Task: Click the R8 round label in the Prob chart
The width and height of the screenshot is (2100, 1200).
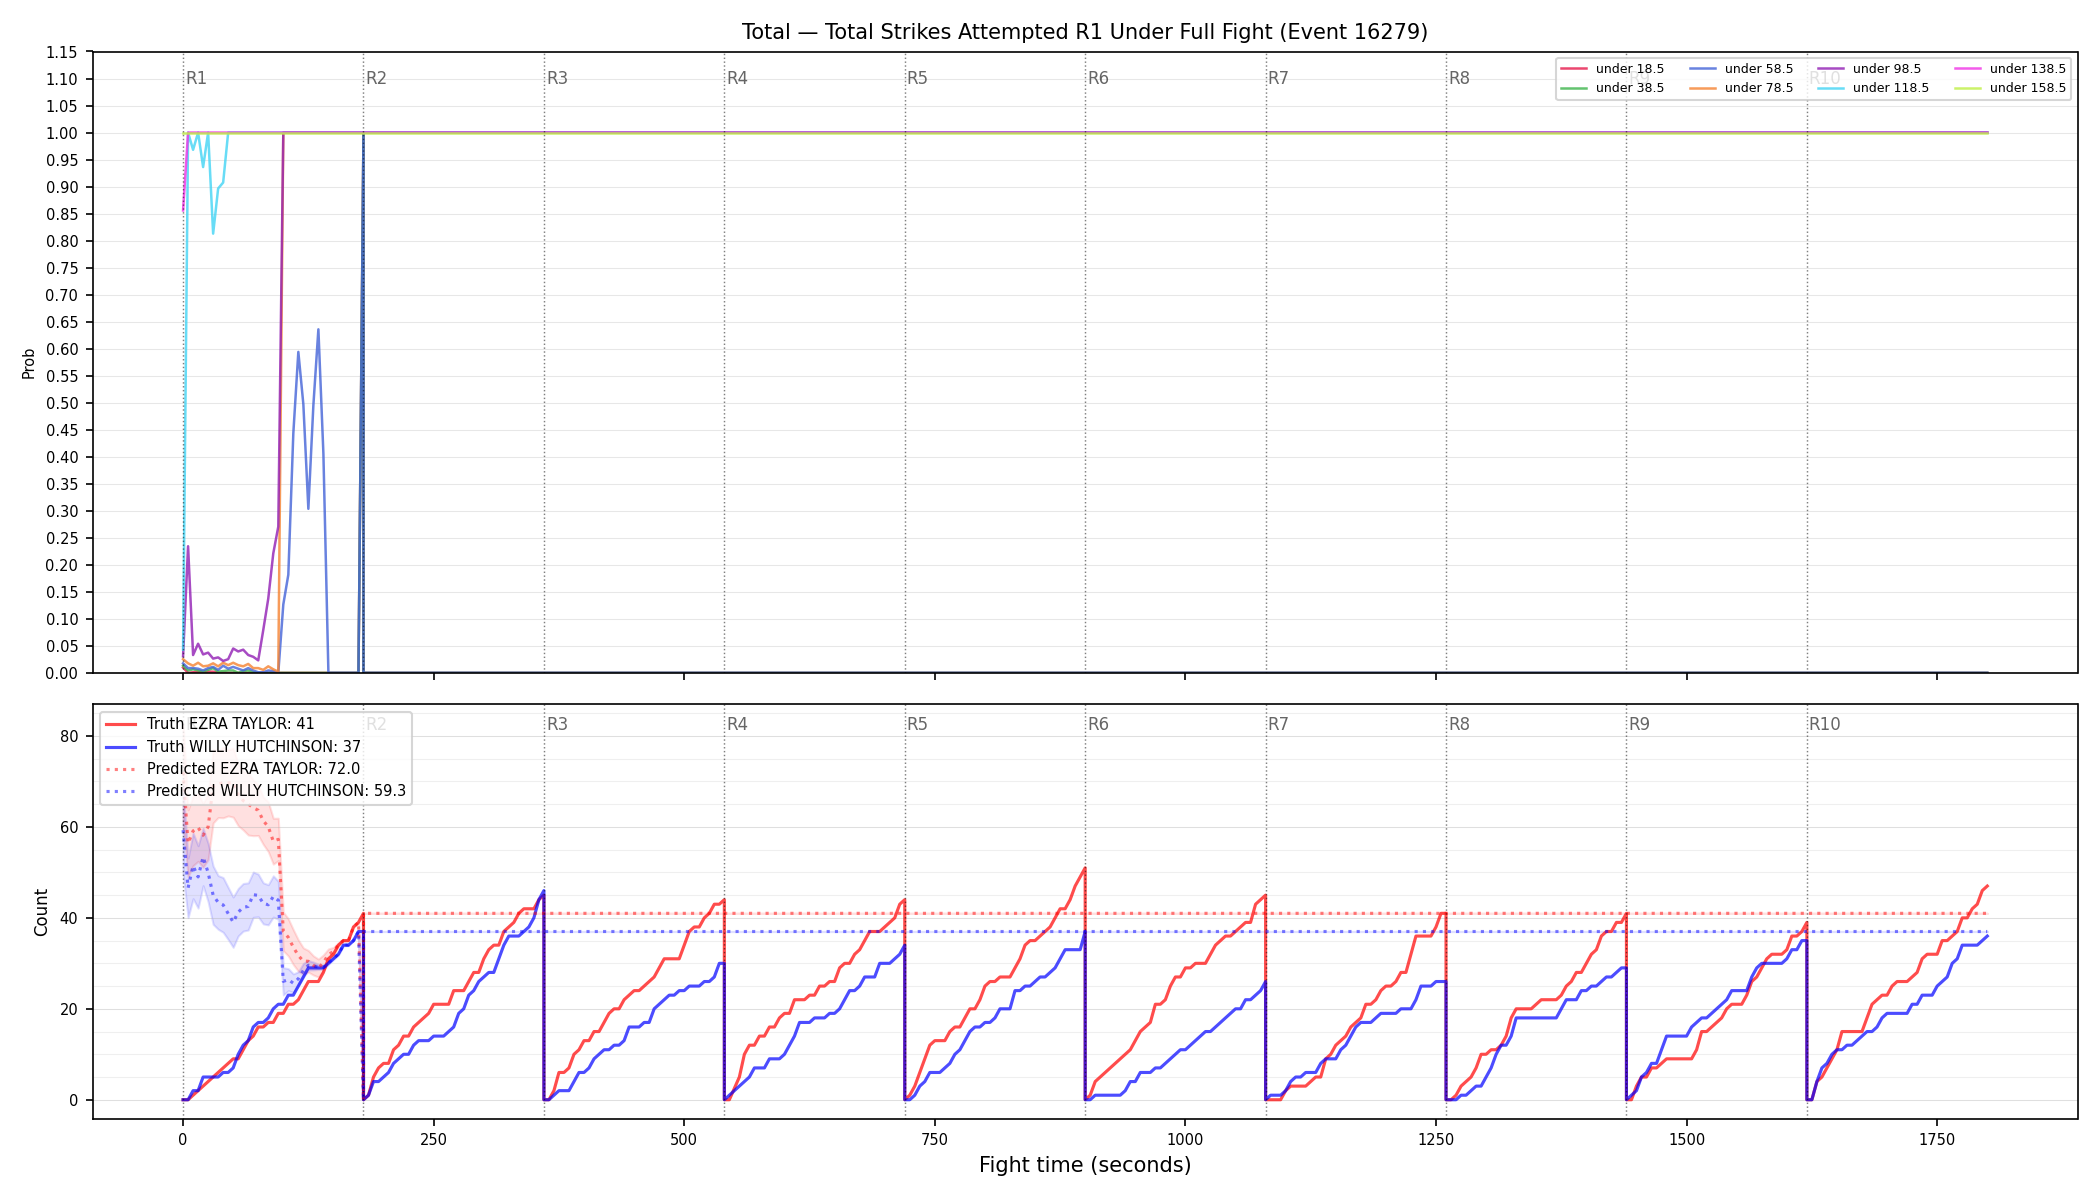Action: tap(1459, 78)
